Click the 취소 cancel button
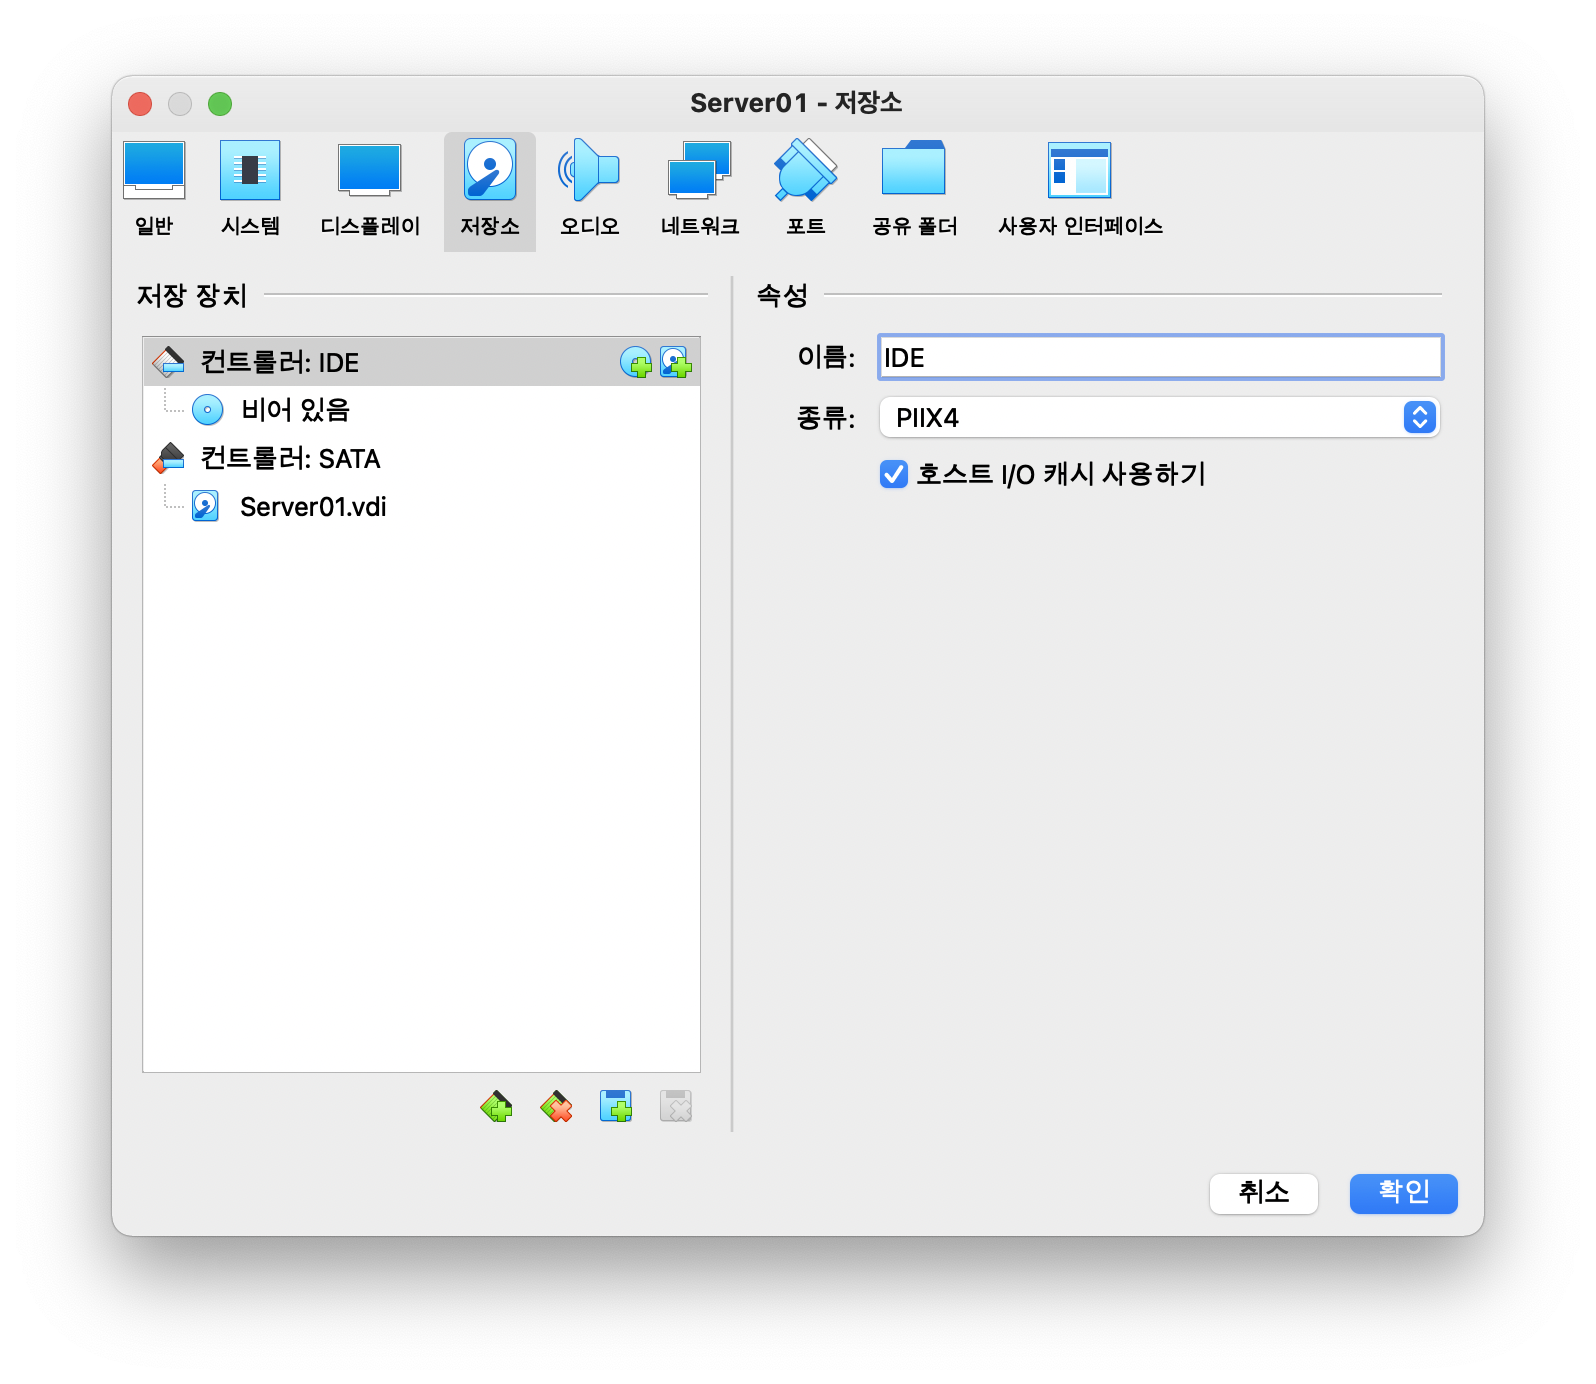 (1264, 1193)
